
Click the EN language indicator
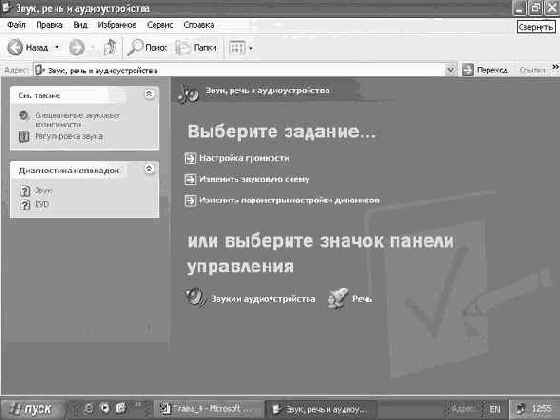tap(495, 409)
